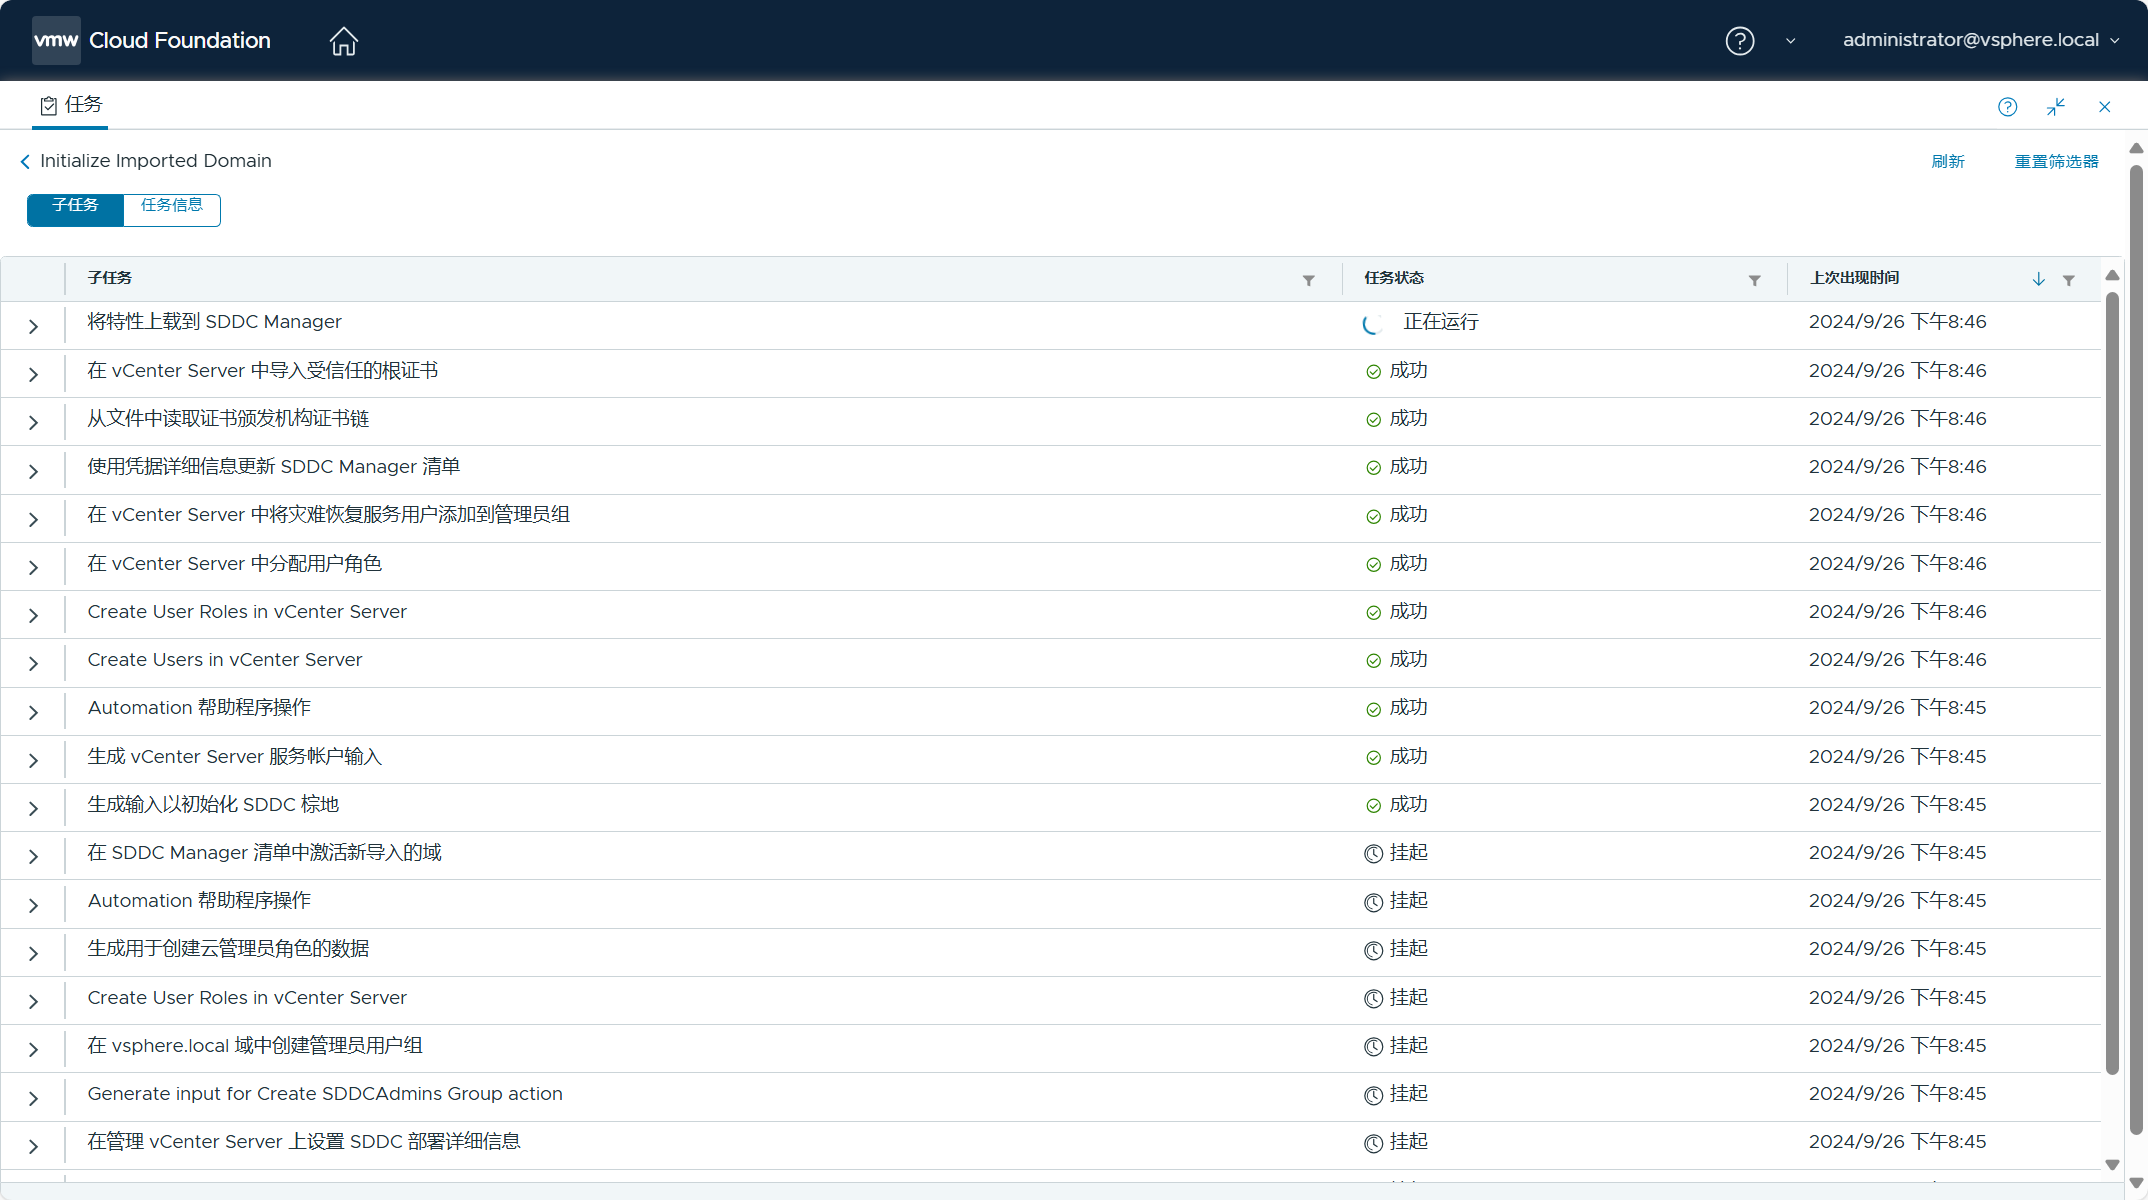Filter the 任务状态 column
This screenshot has height=1200, width=2148.
coord(1754,280)
